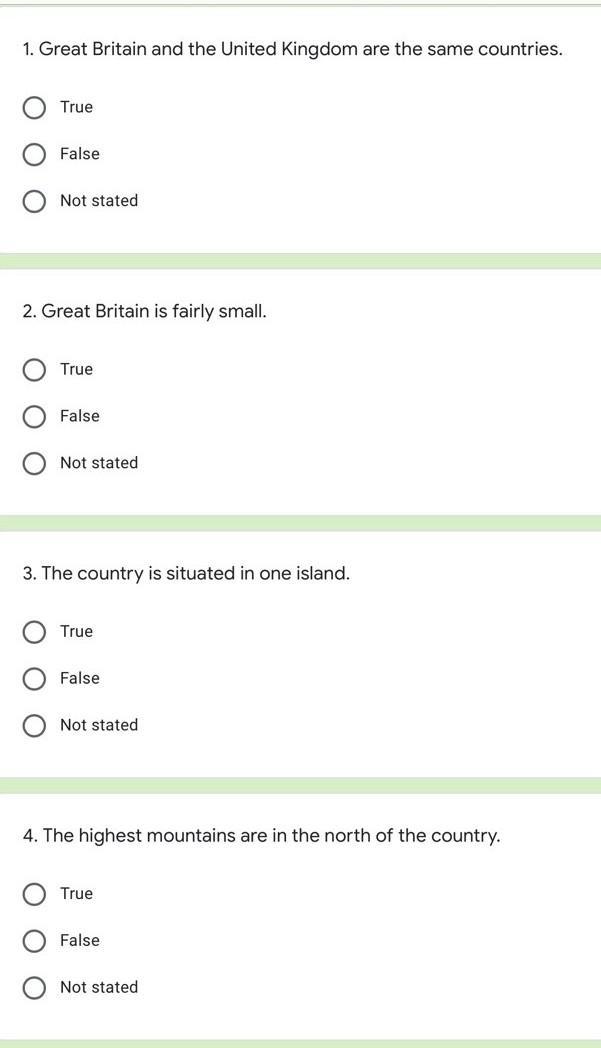Mark False for question 4

click(34, 940)
